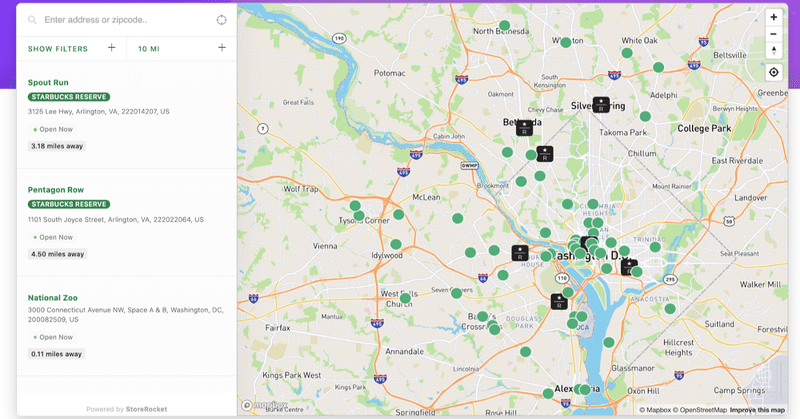
Task: Select the green marker east of McLean
Action: (x=458, y=218)
